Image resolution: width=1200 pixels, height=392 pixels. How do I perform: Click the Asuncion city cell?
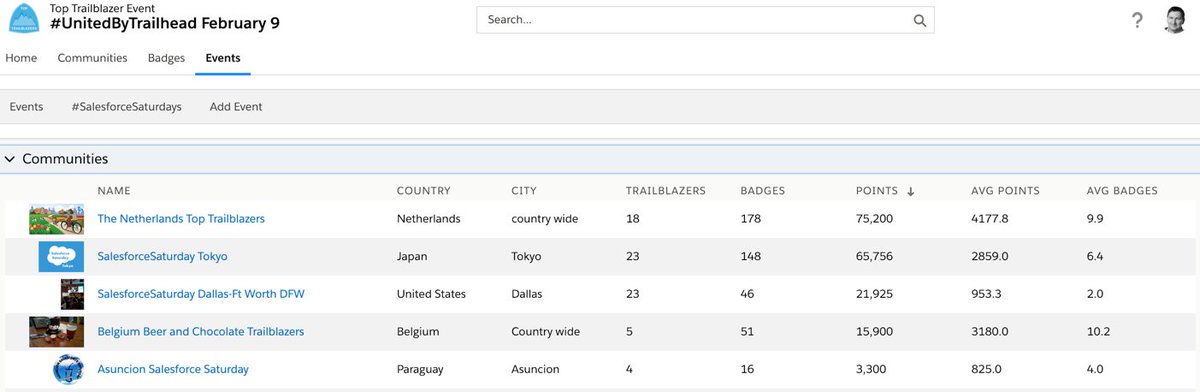pos(535,370)
